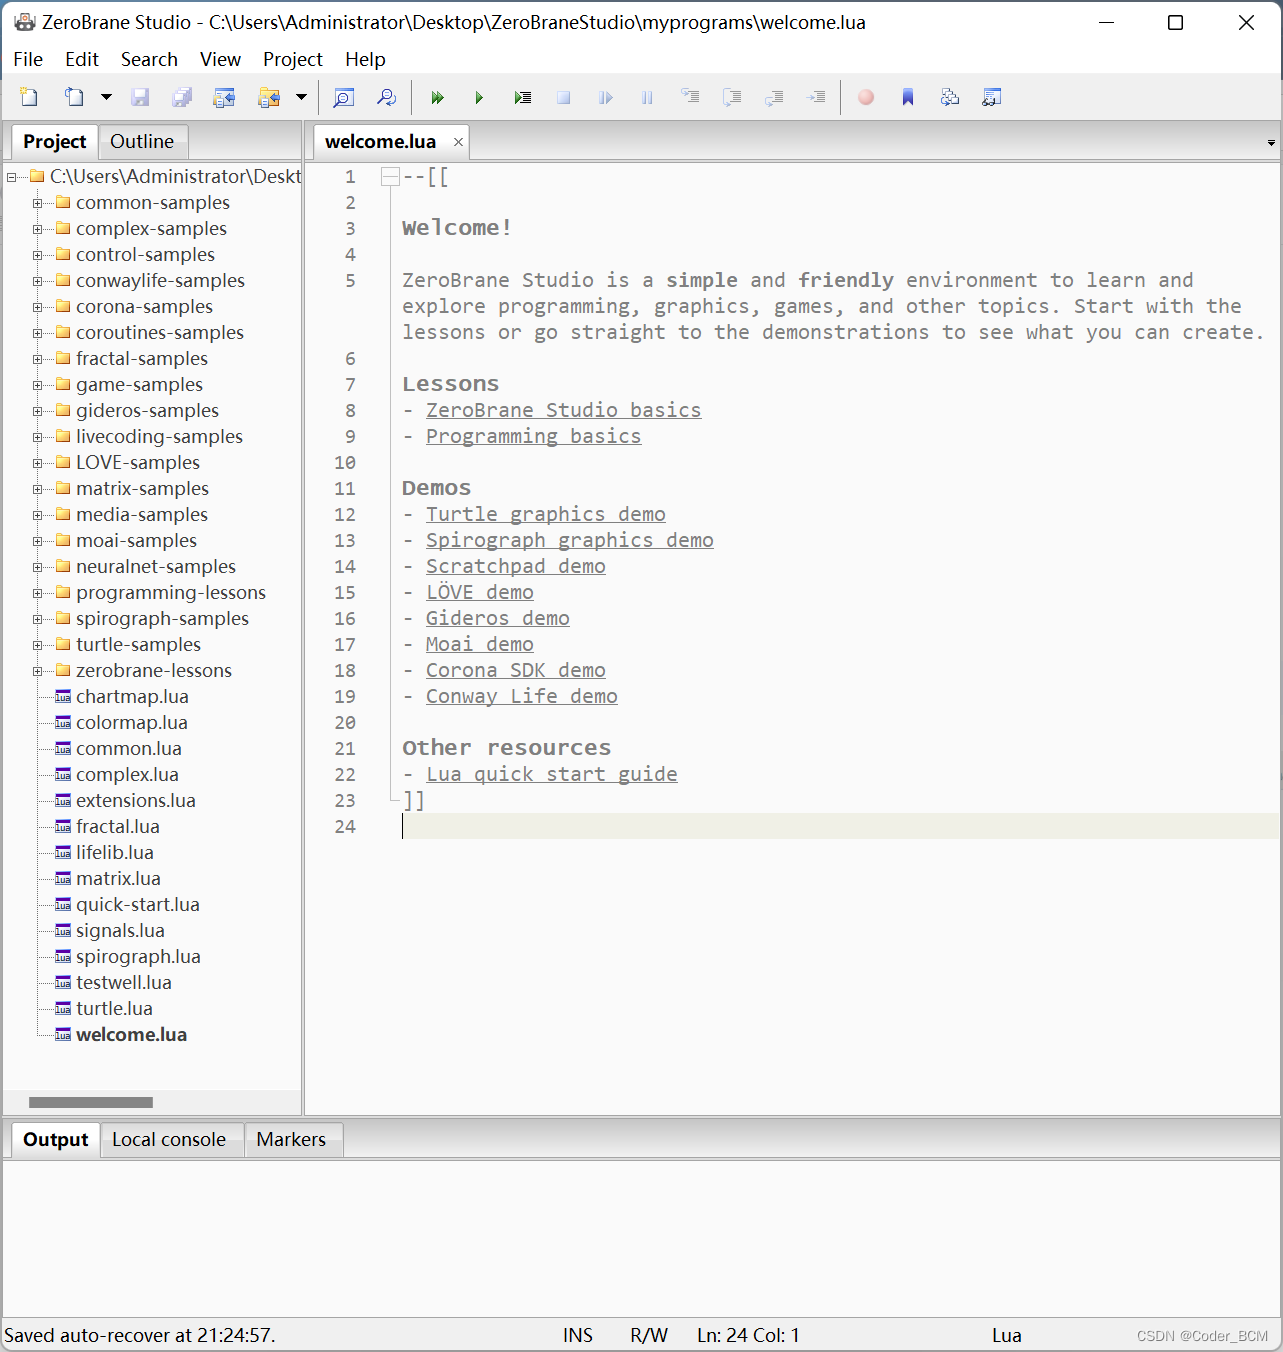Select the Project panel tab

coord(55,142)
